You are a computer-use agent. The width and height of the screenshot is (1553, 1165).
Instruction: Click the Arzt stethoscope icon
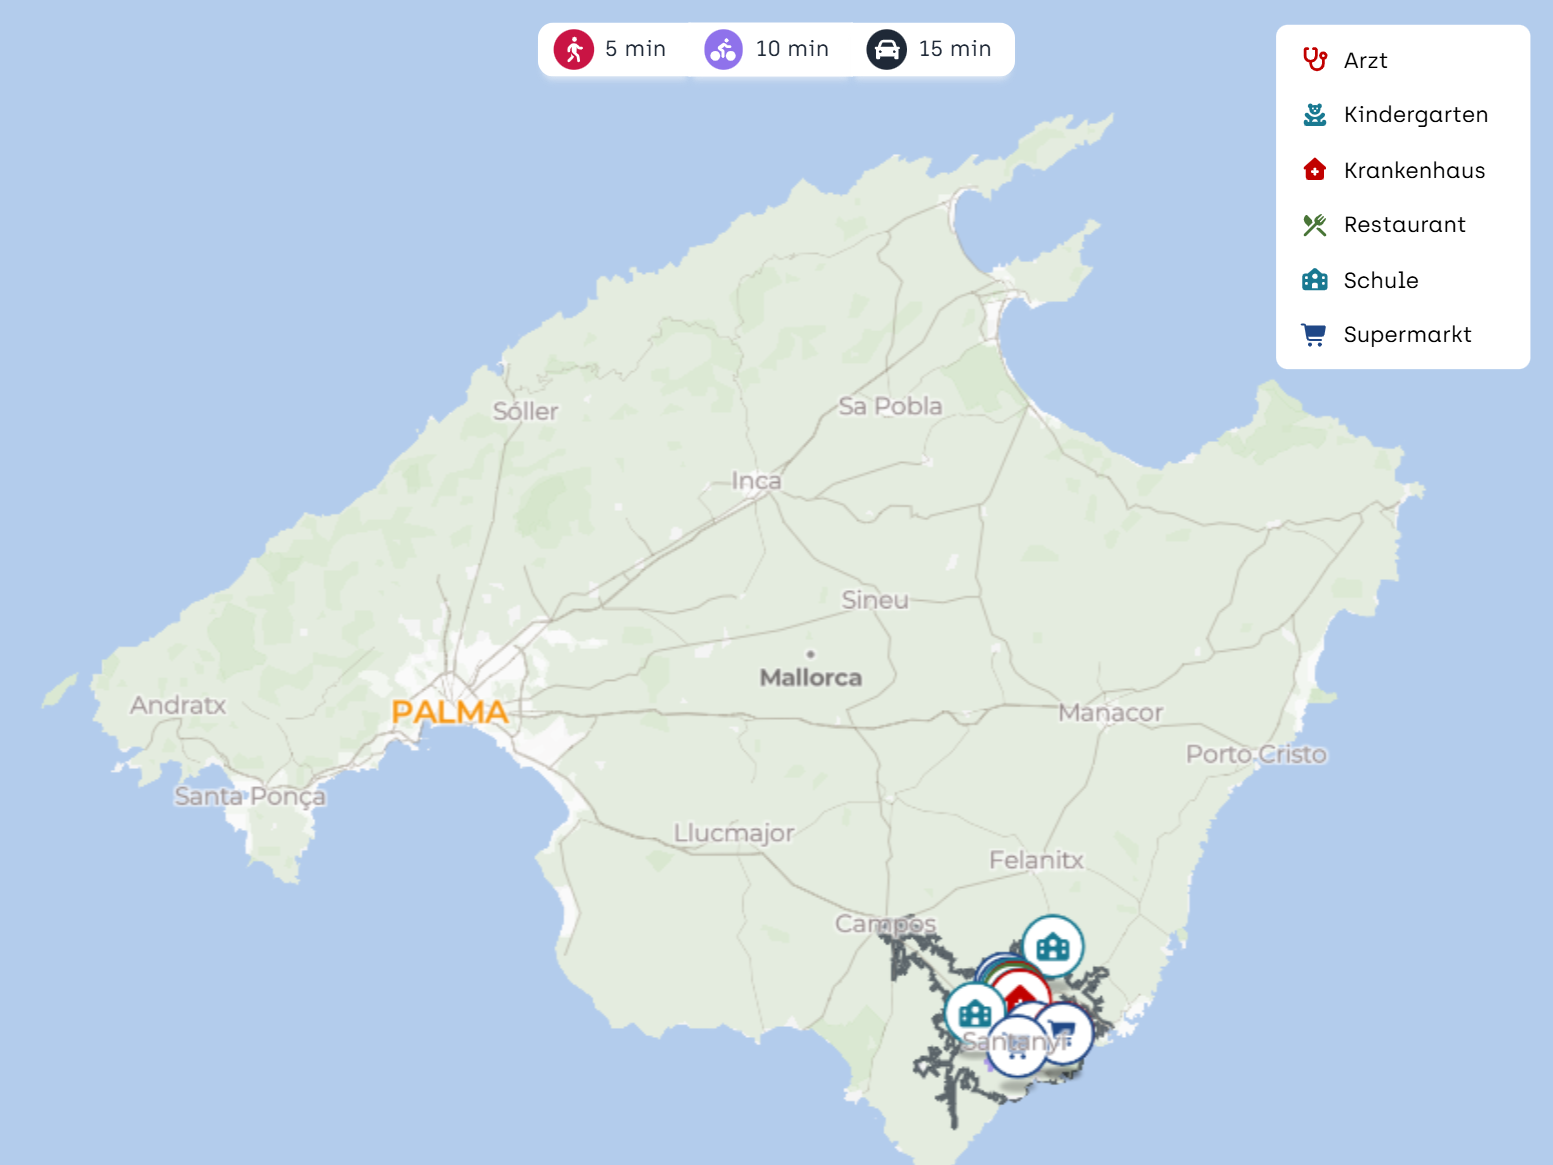tap(1314, 60)
